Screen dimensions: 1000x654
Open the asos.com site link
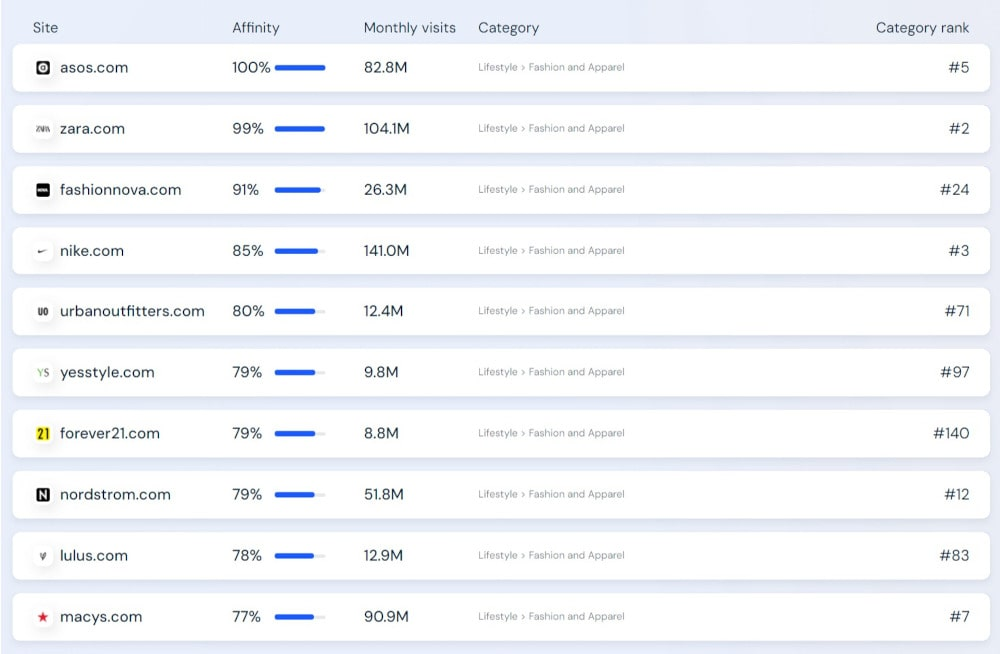pos(94,68)
